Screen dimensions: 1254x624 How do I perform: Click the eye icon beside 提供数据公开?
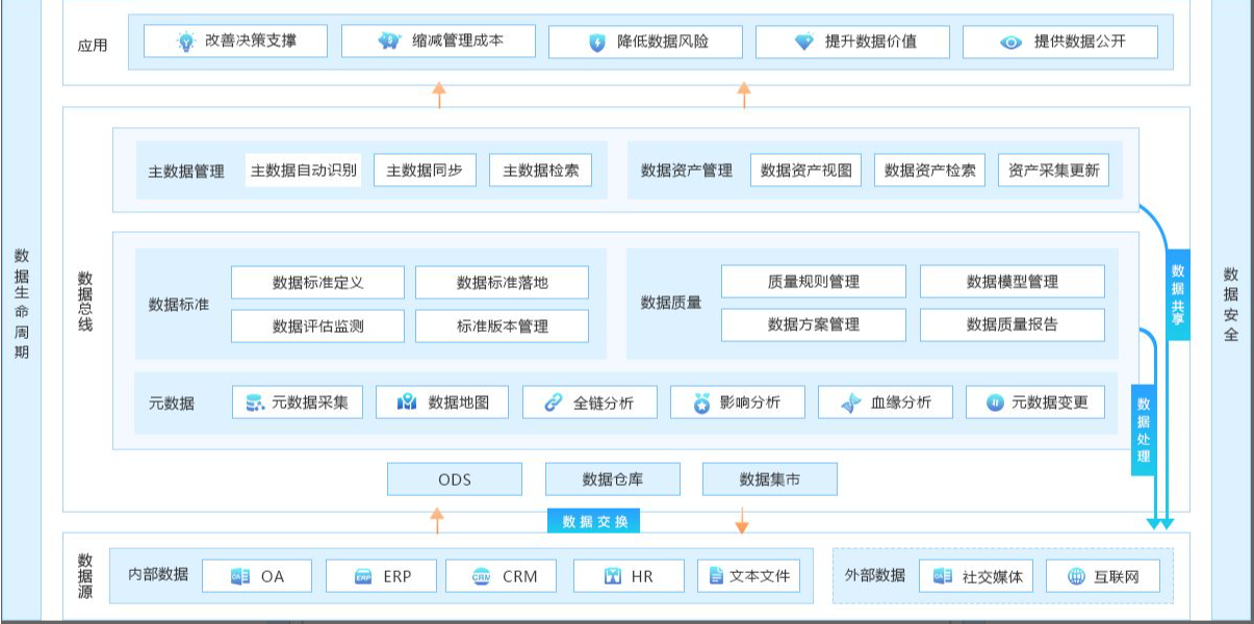[x=1012, y=42]
